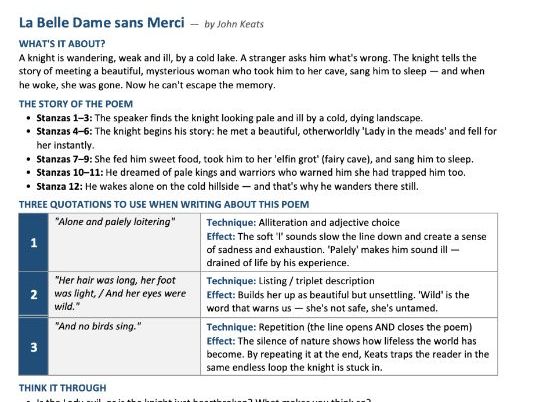Select the number 1 table cell
The image size is (536, 402).
(34, 242)
